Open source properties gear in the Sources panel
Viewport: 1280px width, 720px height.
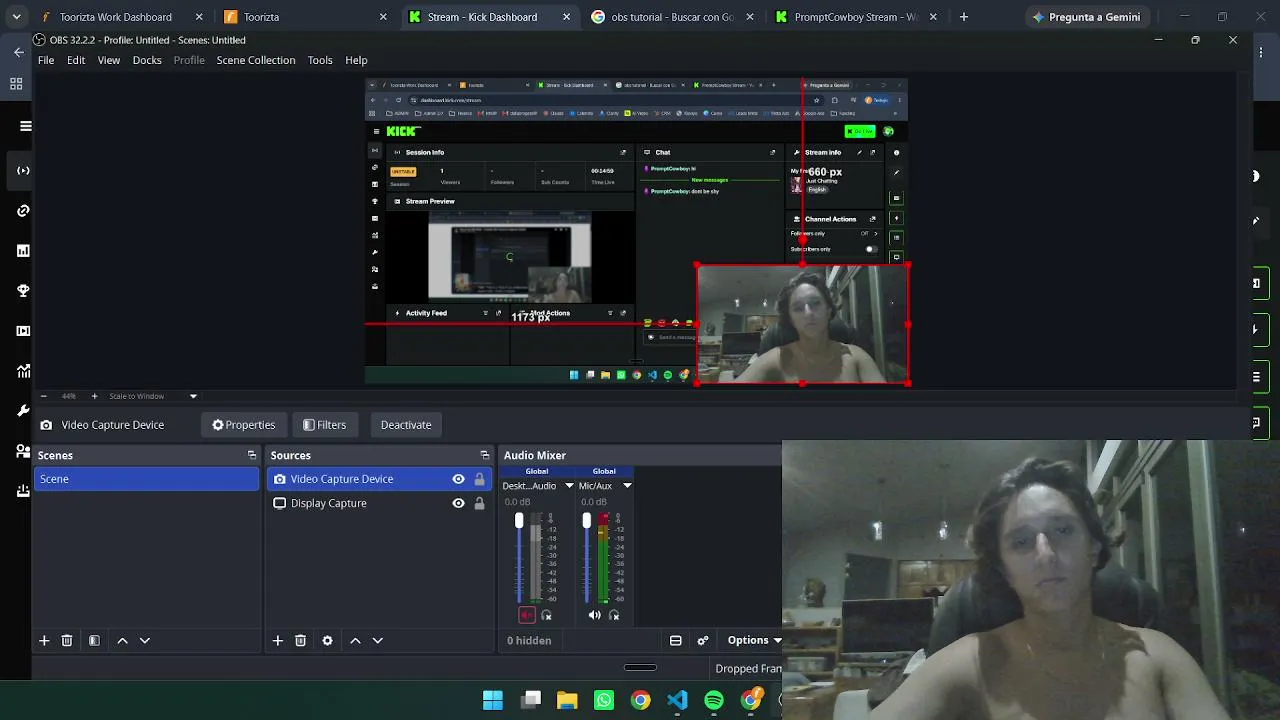pyautogui.click(x=327, y=640)
